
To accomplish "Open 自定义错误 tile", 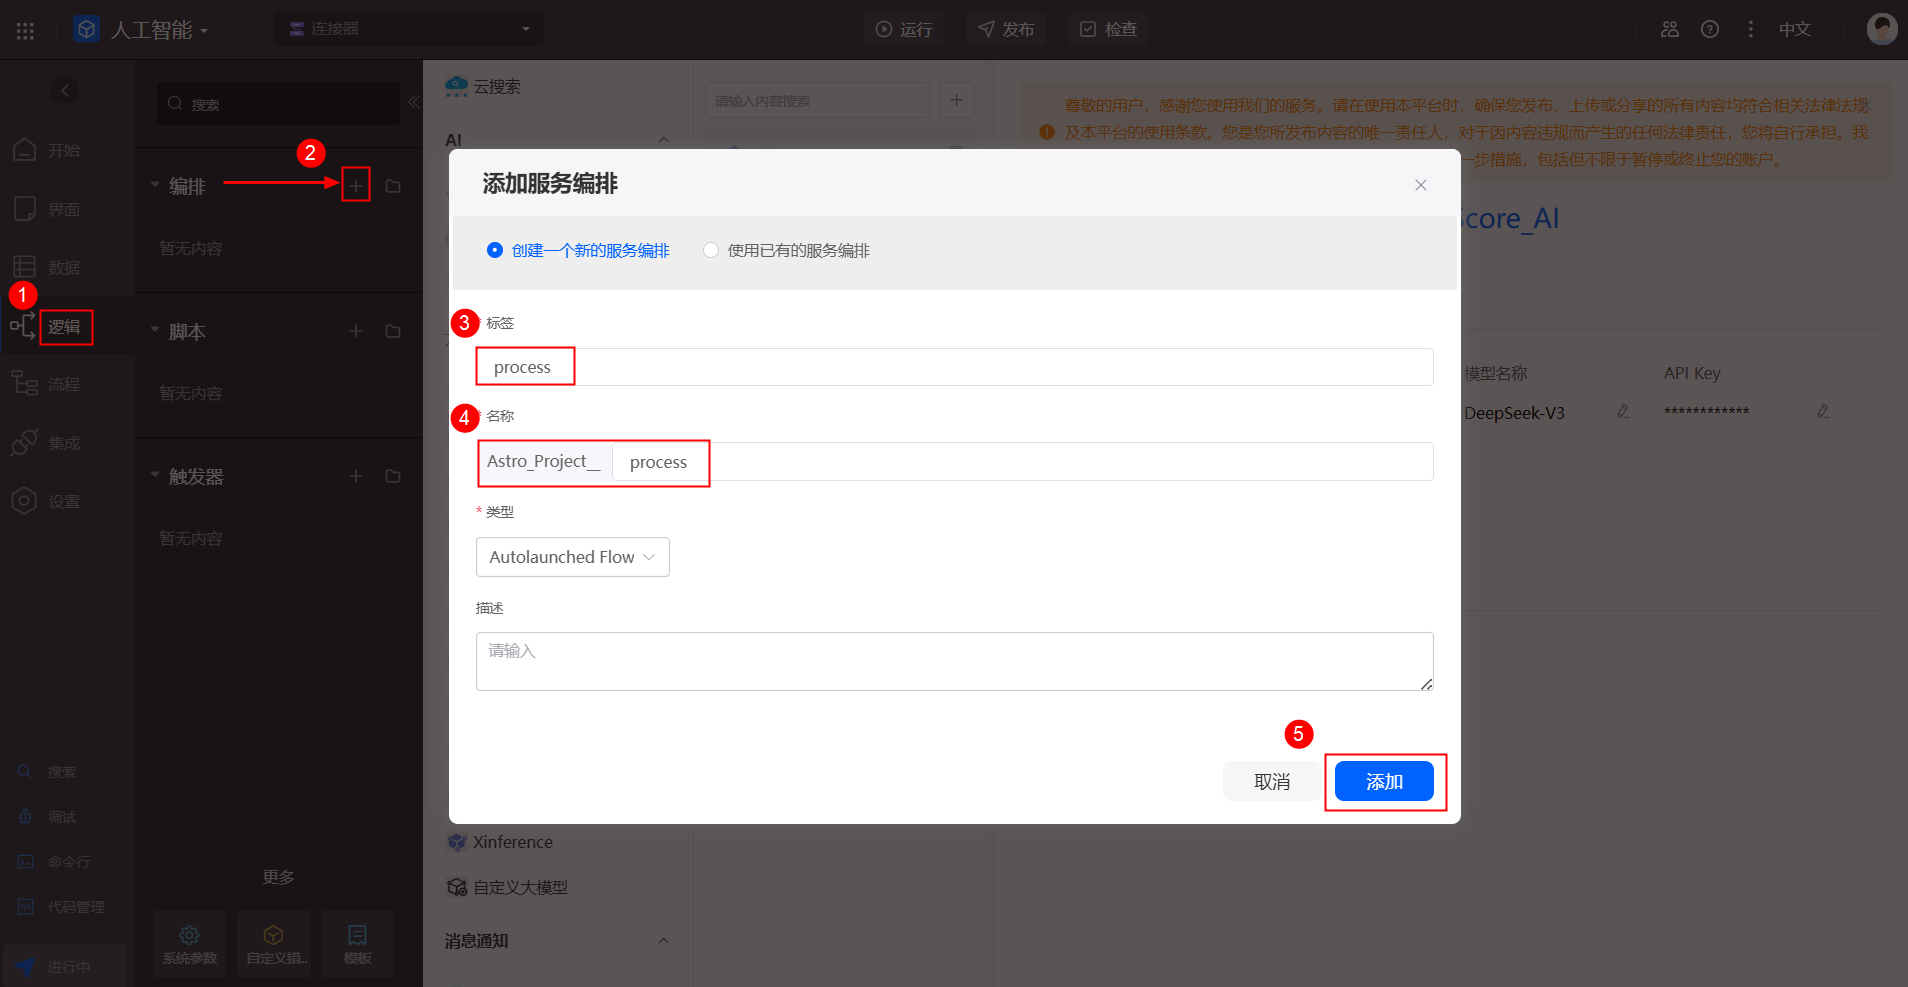I will [273, 944].
